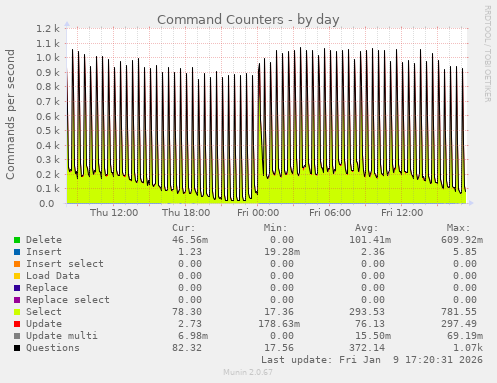
Task: Click Delete current value 46.56m
Action: [x=190, y=240]
